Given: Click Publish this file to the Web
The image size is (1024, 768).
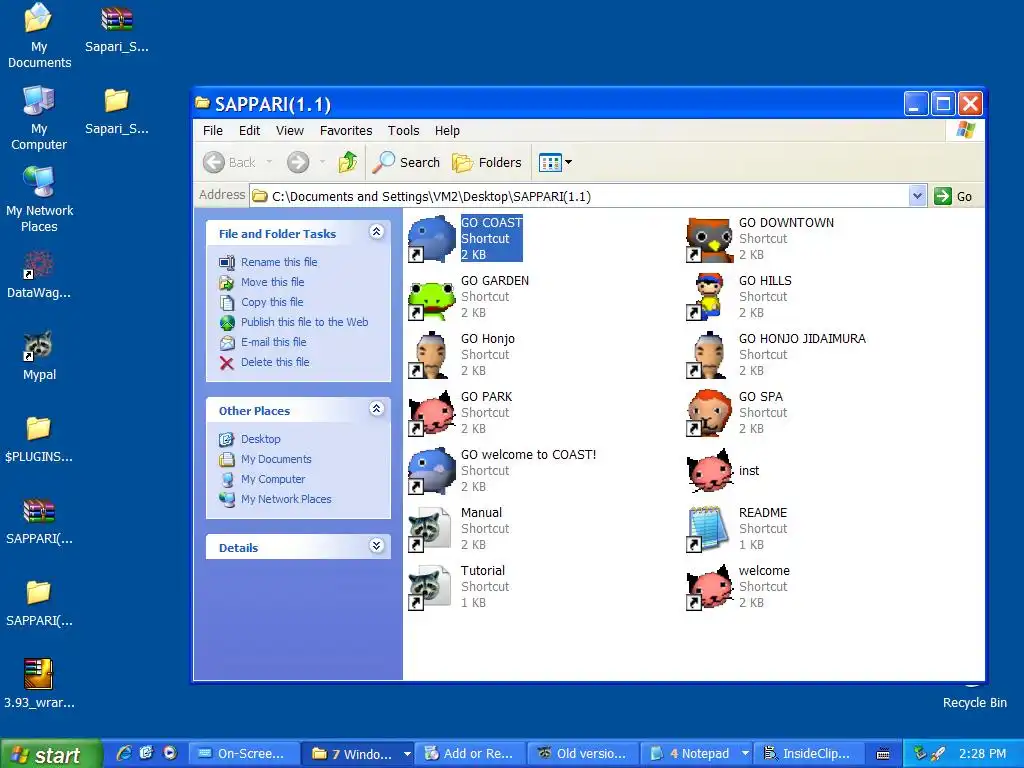Looking at the screenshot, I should click(x=304, y=322).
